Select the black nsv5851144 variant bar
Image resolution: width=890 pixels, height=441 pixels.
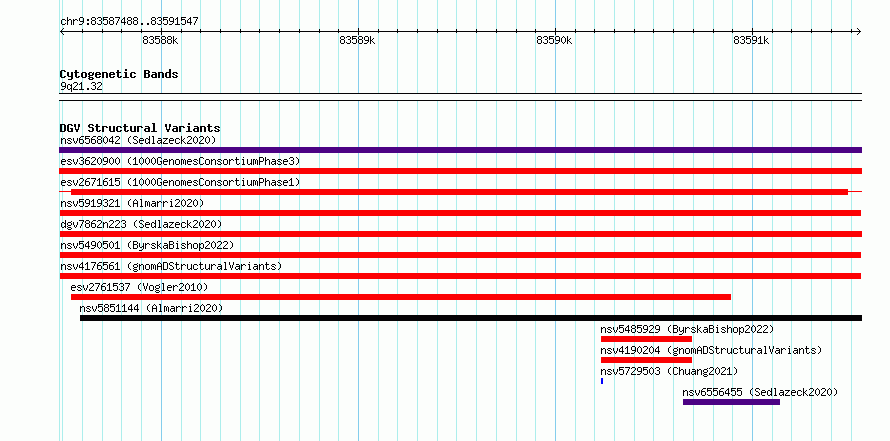click(x=471, y=318)
